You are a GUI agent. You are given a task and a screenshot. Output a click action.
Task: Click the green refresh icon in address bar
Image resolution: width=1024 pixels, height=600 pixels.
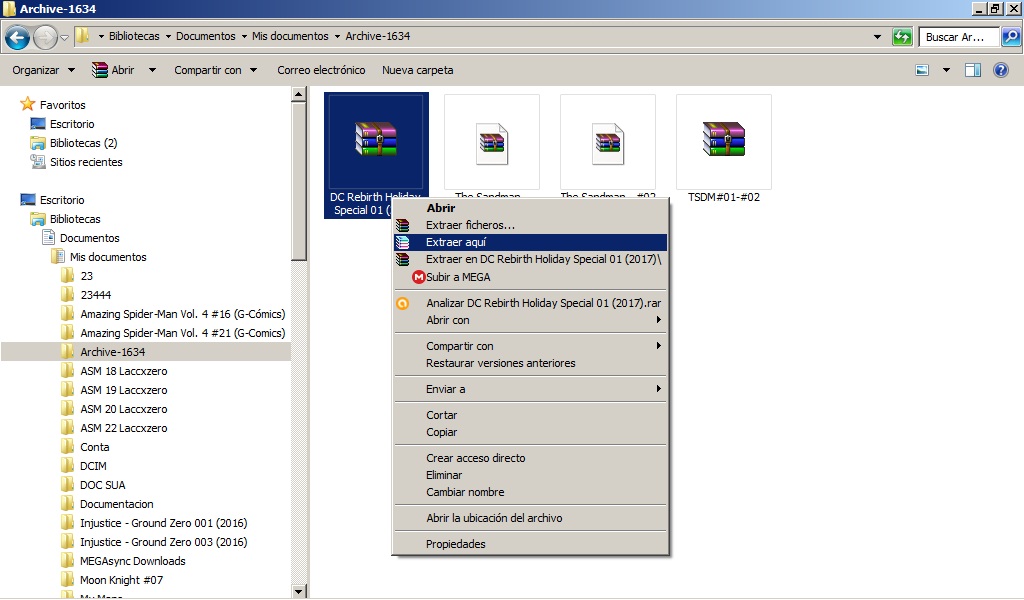902,37
